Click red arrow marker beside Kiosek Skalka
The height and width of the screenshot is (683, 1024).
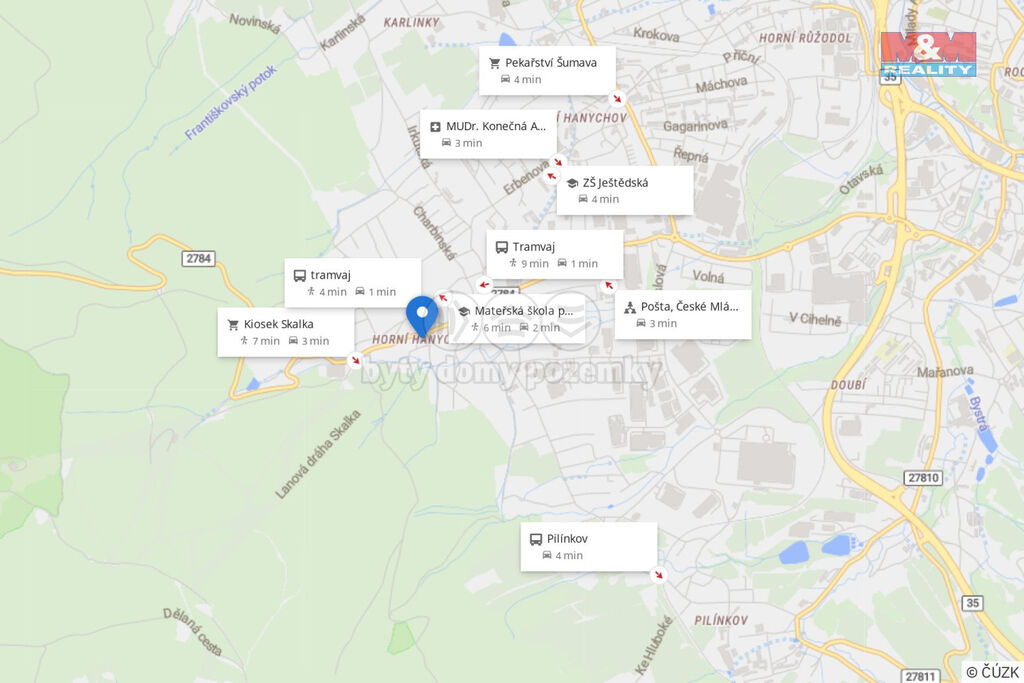click(x=355, y=360)
